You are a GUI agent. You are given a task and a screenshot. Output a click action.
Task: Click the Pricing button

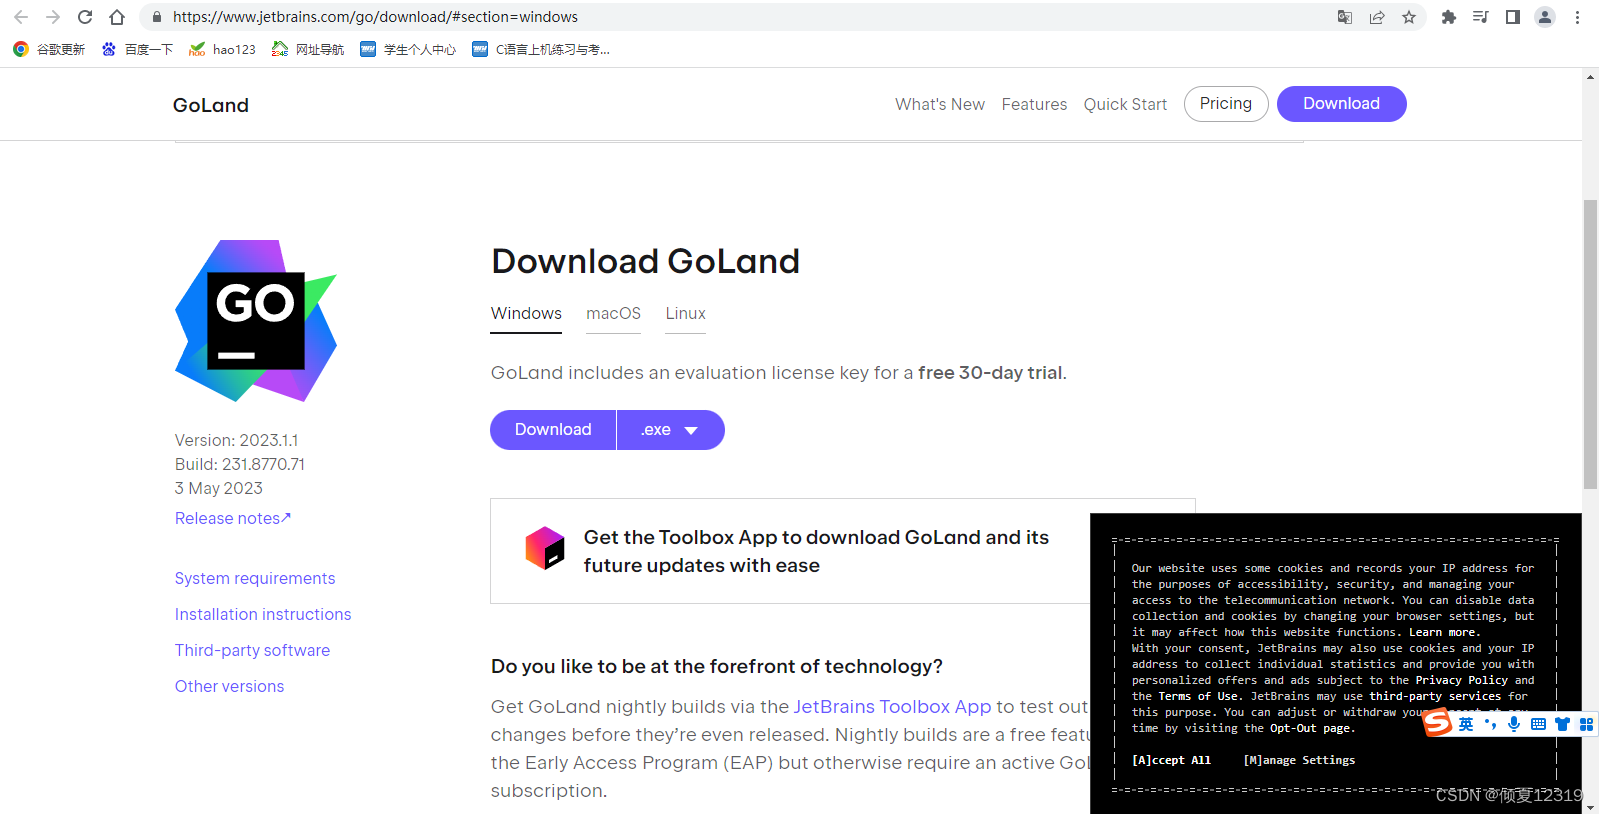coord(1226,104)
